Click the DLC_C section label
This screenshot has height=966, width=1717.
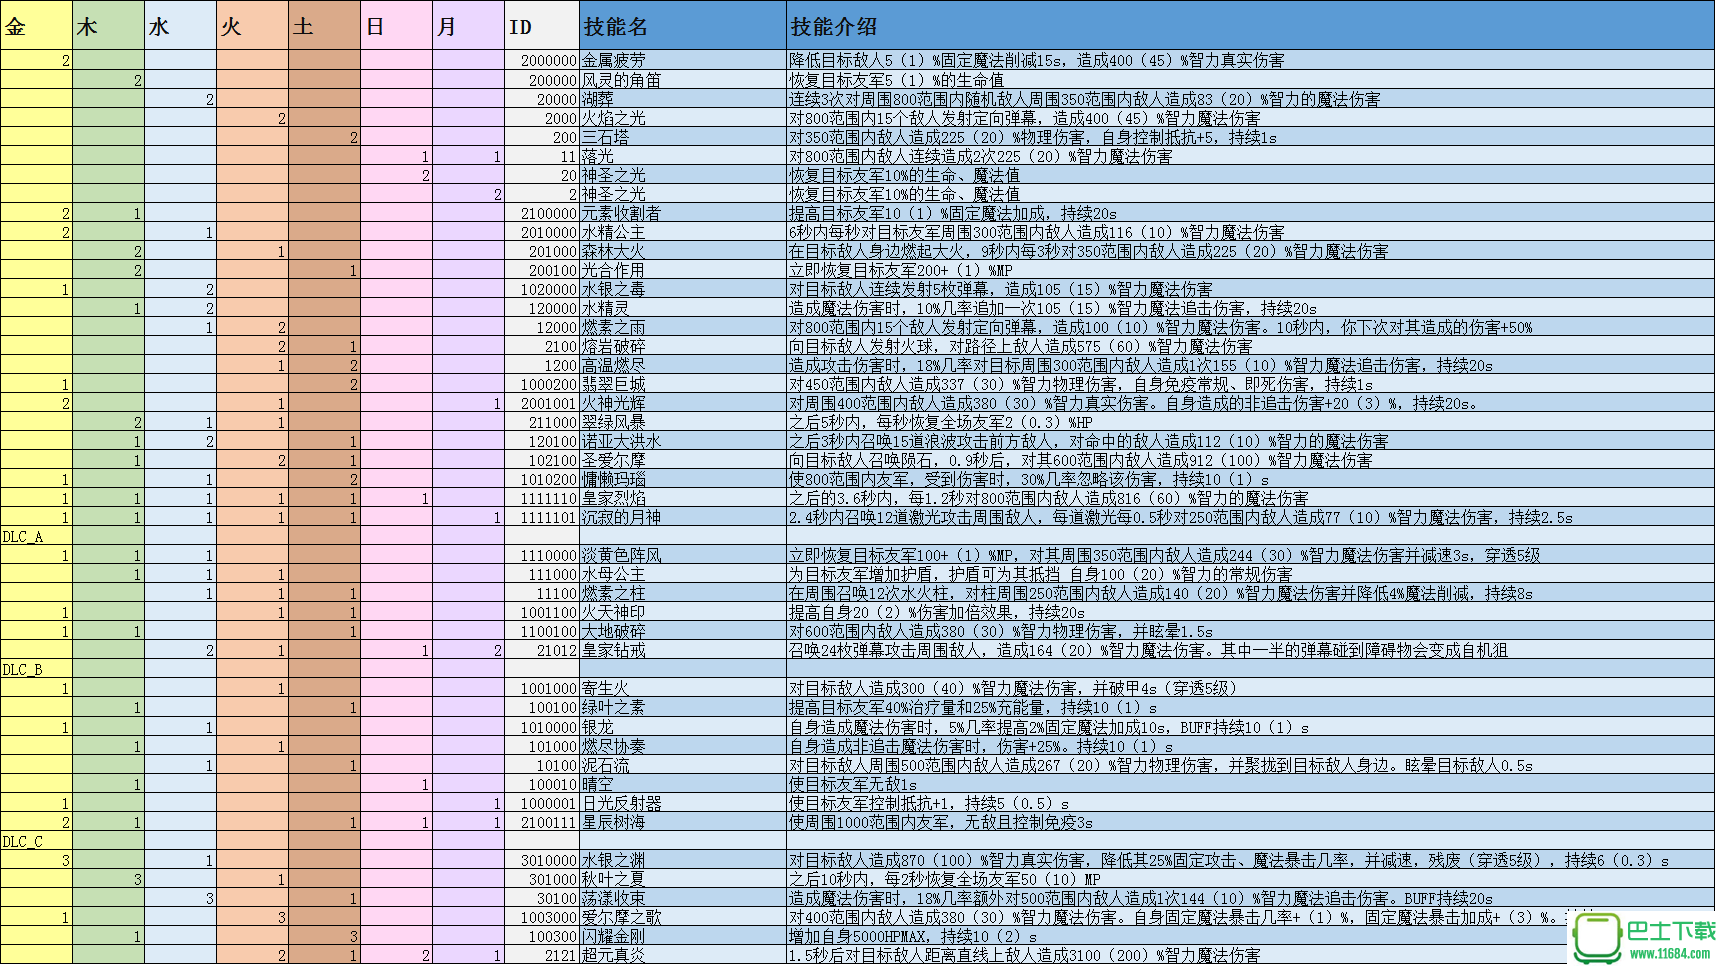click(36, 841)
